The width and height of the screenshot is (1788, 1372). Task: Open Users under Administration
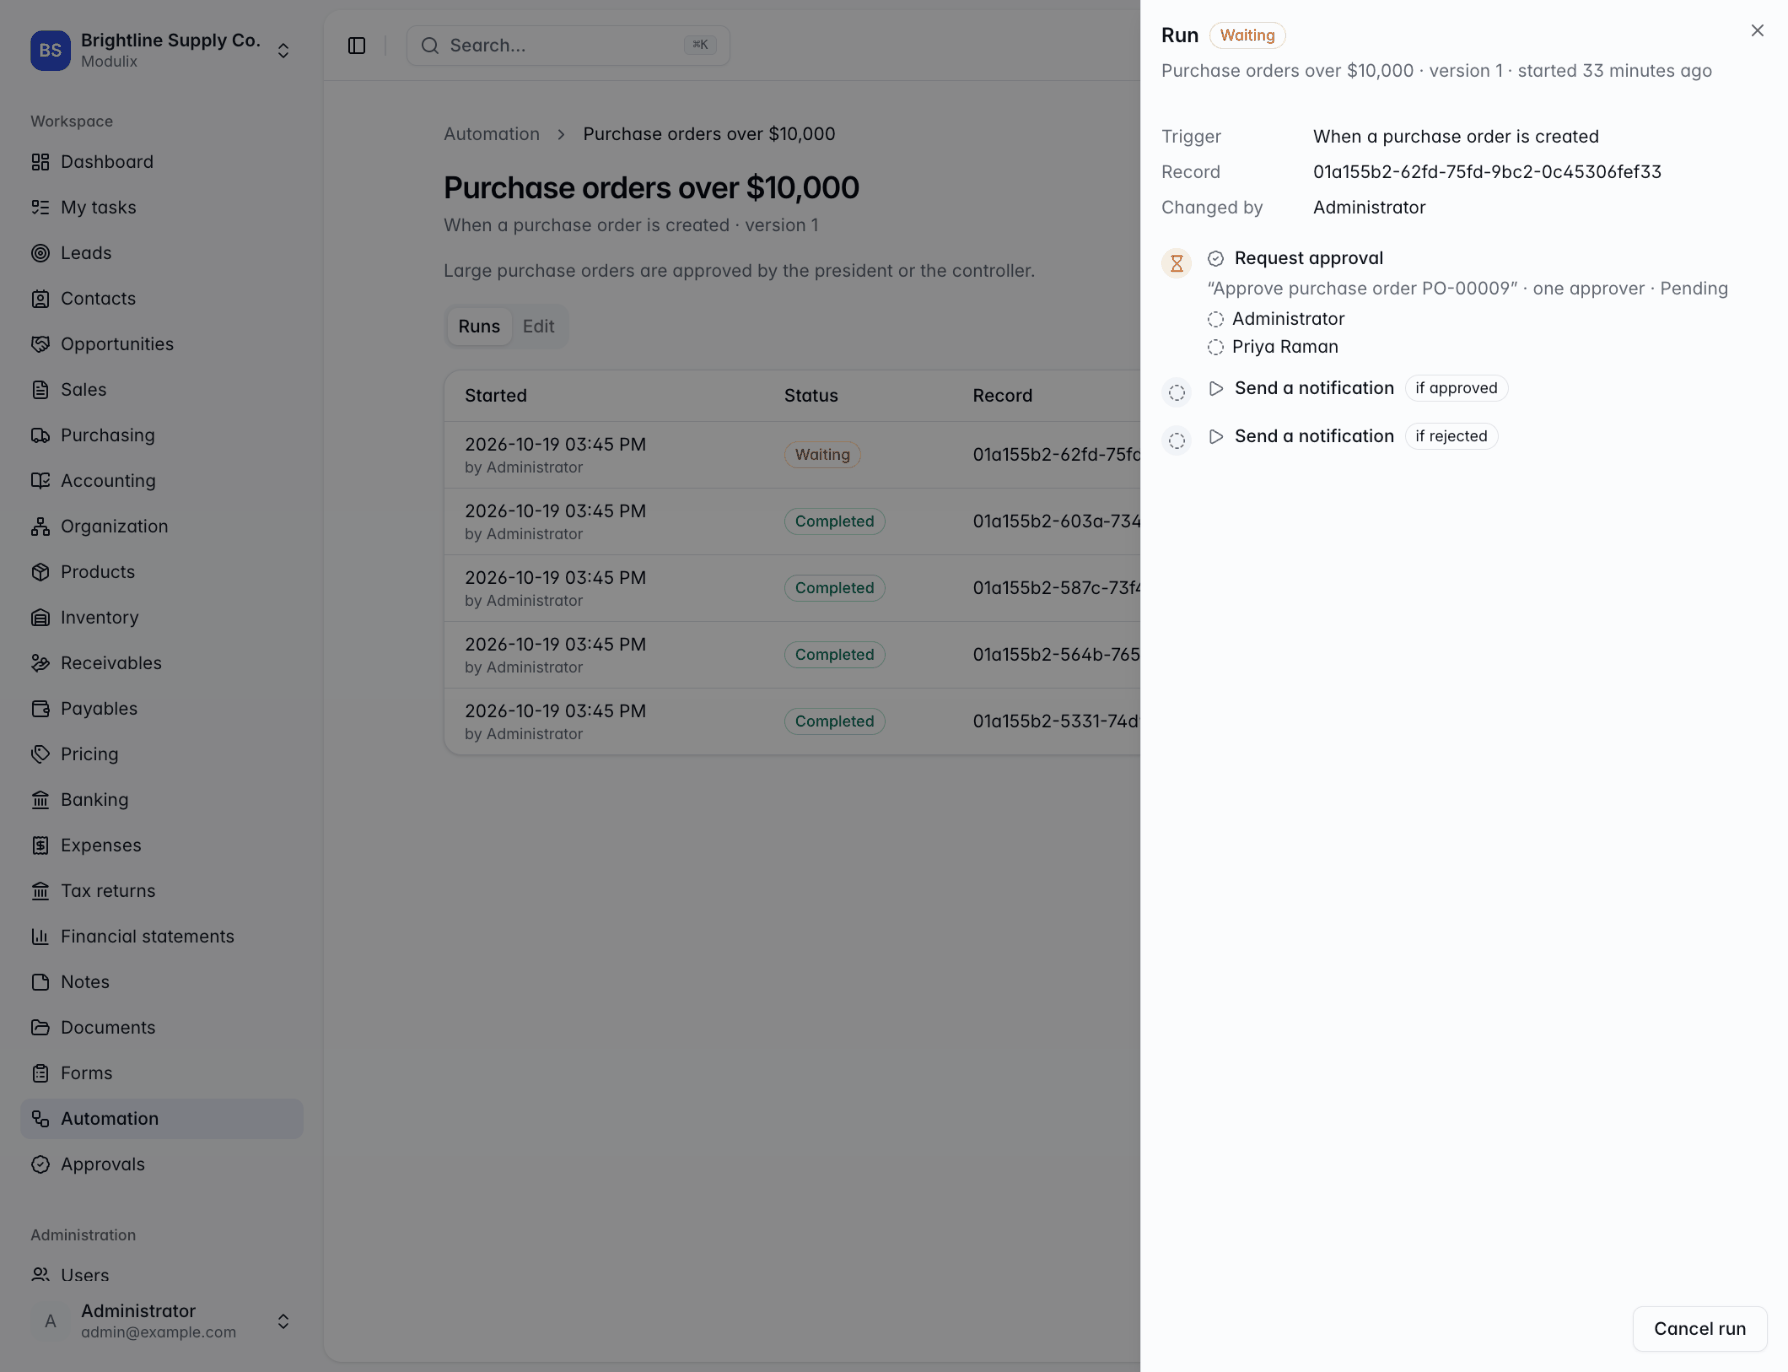click(161, 1275)
